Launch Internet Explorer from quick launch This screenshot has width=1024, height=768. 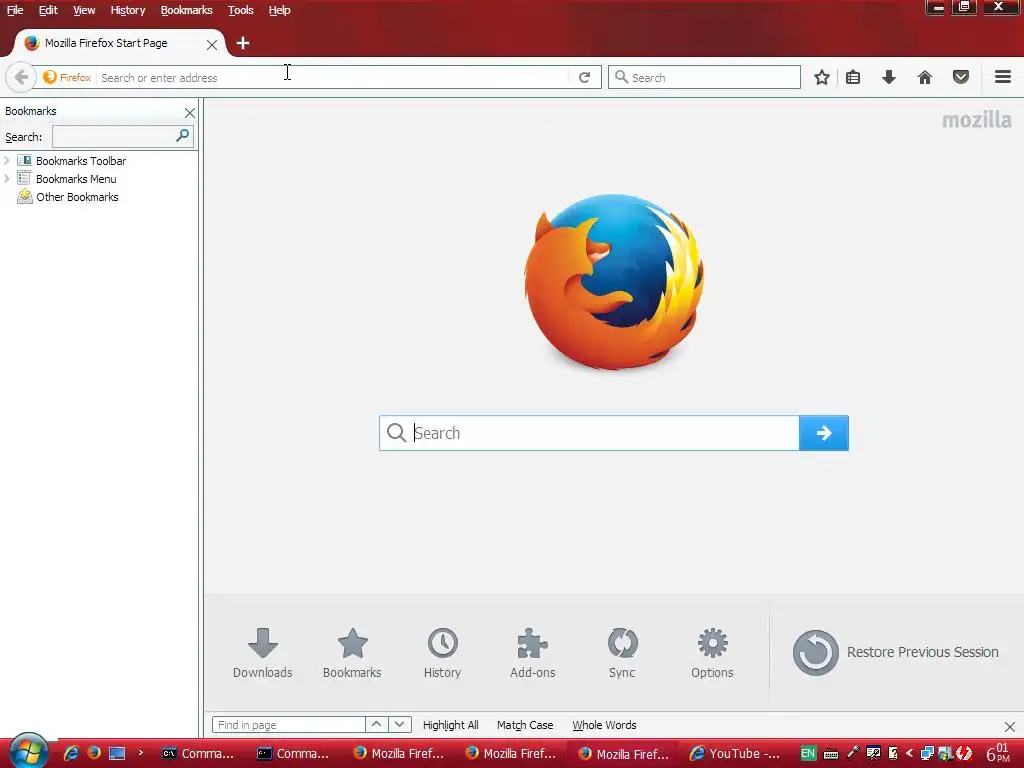point(71,753)
